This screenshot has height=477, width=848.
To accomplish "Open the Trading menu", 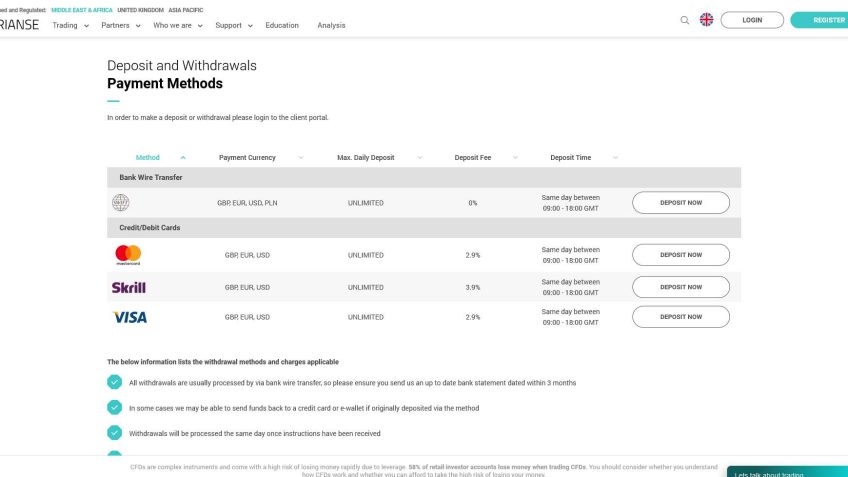I will pos(70,25).
